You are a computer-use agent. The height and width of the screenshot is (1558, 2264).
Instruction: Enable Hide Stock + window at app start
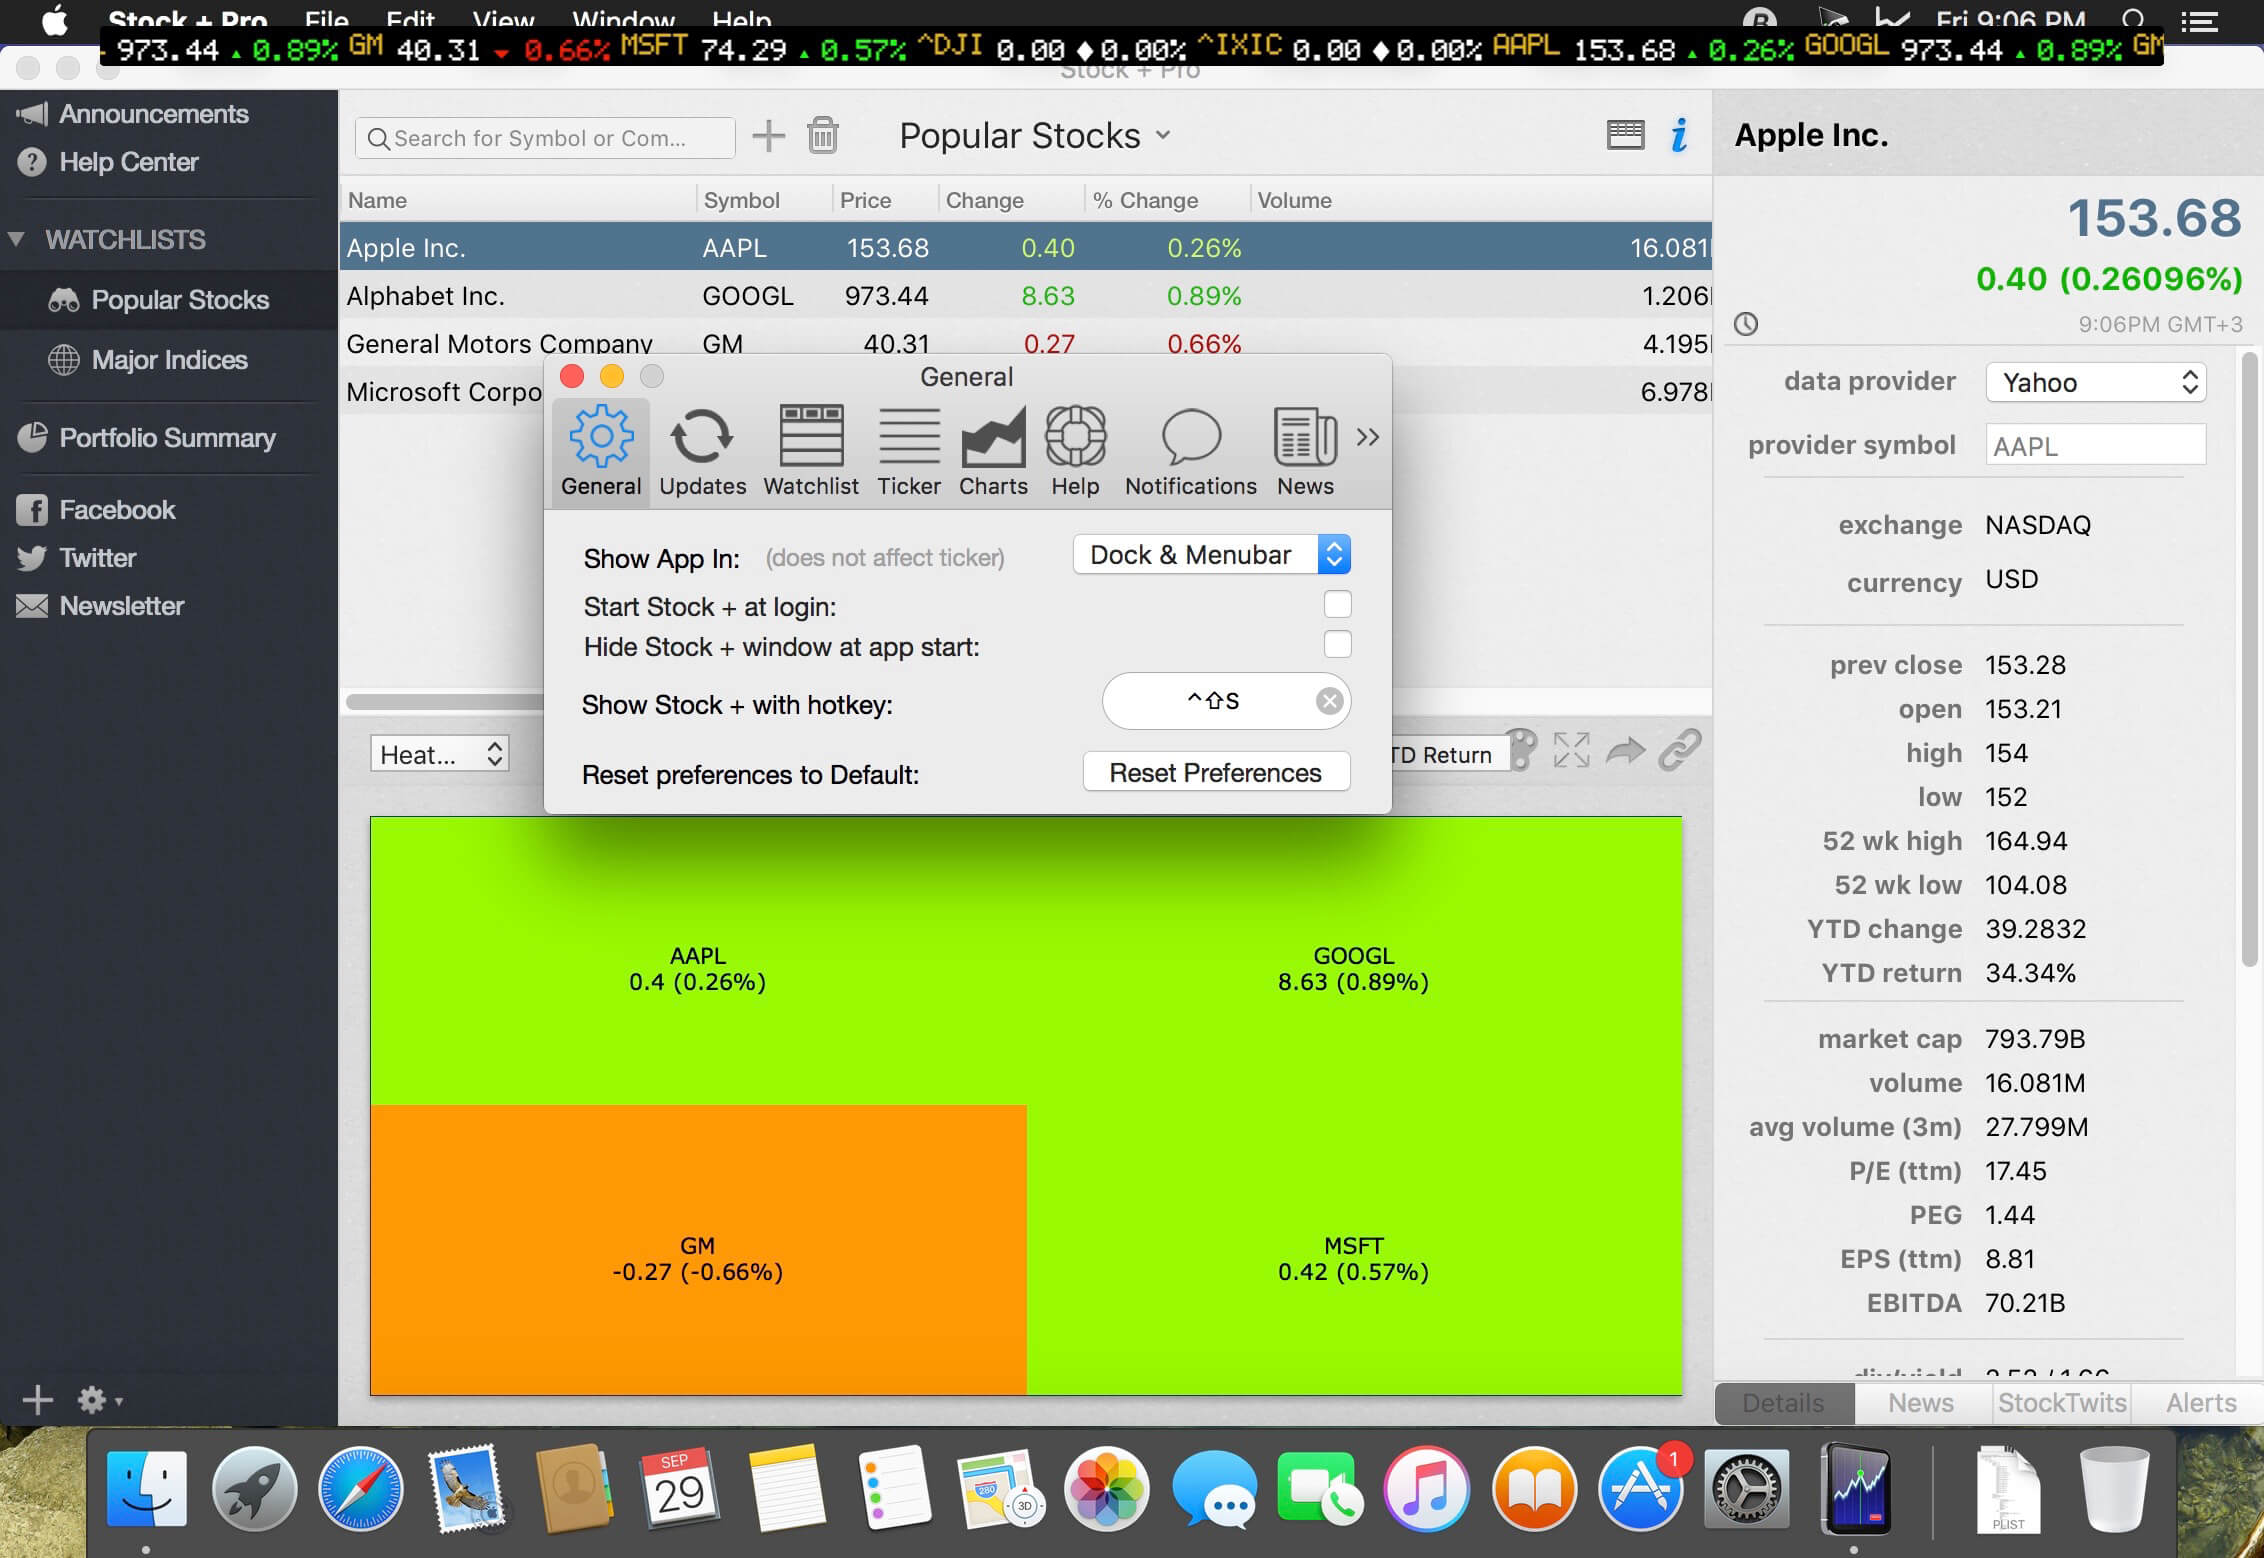click(1337, 644)
